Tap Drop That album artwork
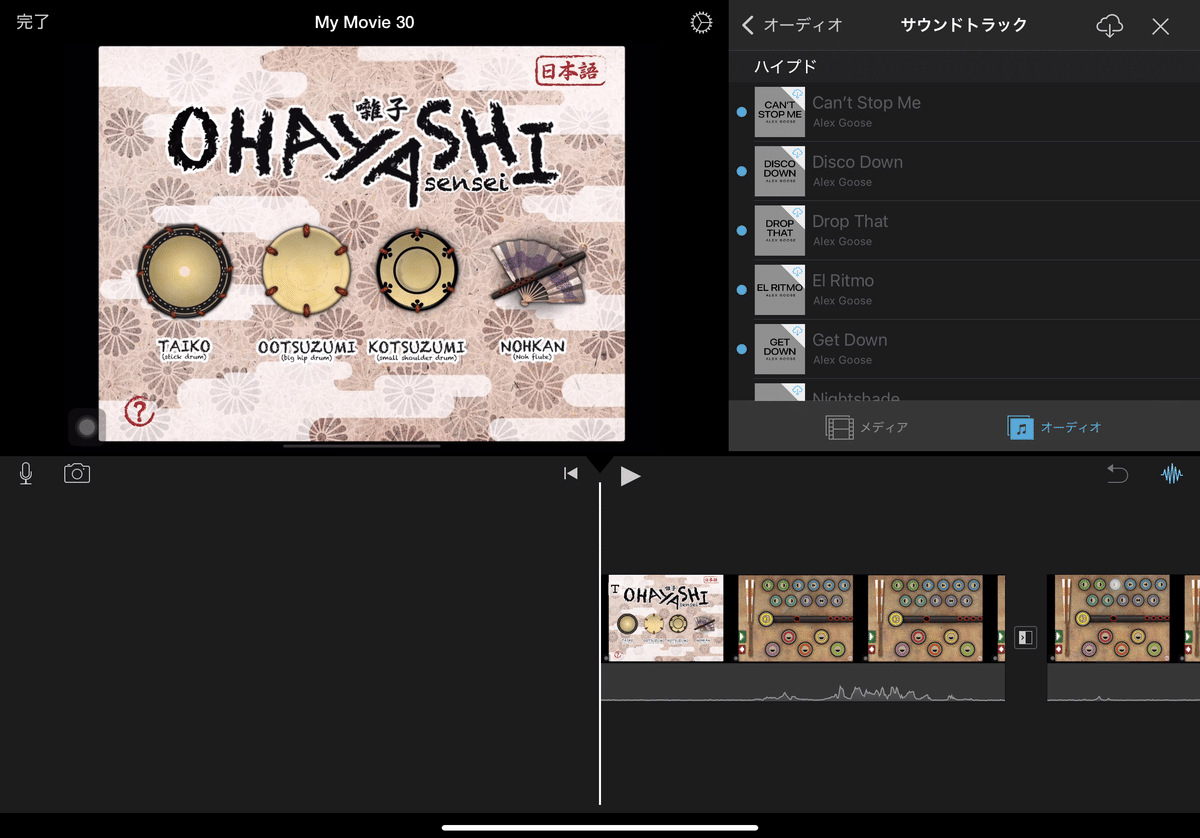 780,230
